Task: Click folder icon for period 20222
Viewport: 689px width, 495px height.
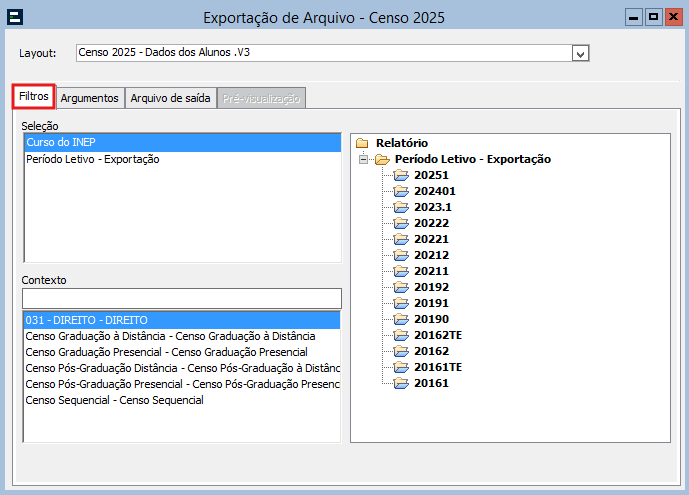Action: tap(401, 223)
